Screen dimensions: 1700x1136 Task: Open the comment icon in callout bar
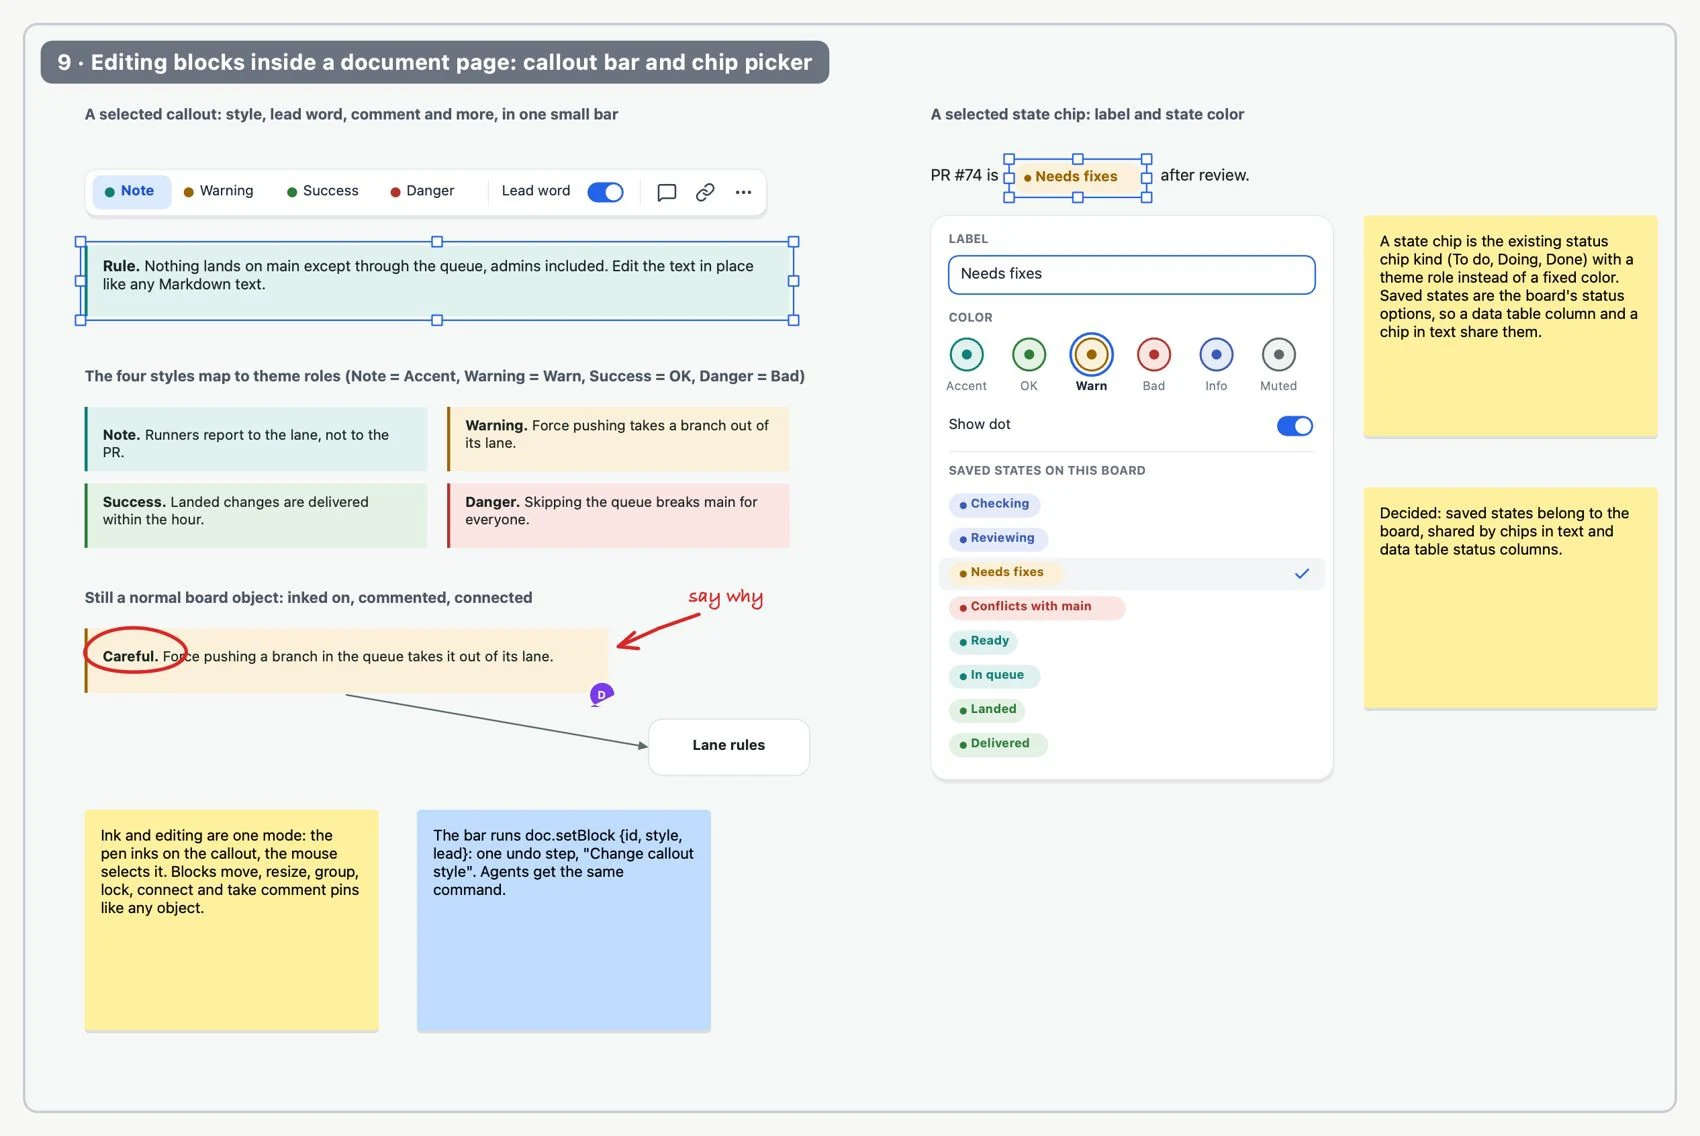point(666,192)
